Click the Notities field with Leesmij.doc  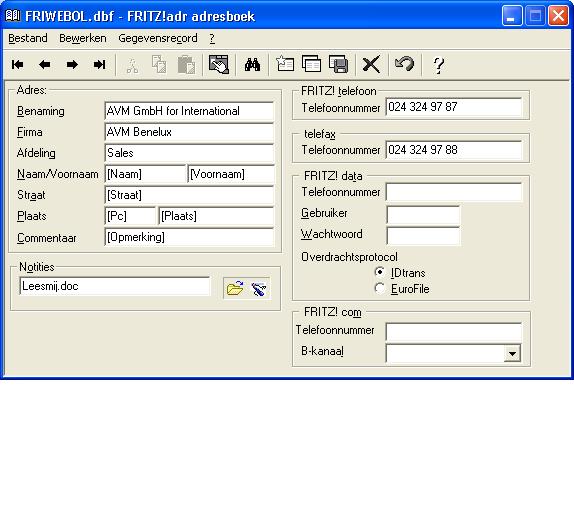(x=115, y=286)
